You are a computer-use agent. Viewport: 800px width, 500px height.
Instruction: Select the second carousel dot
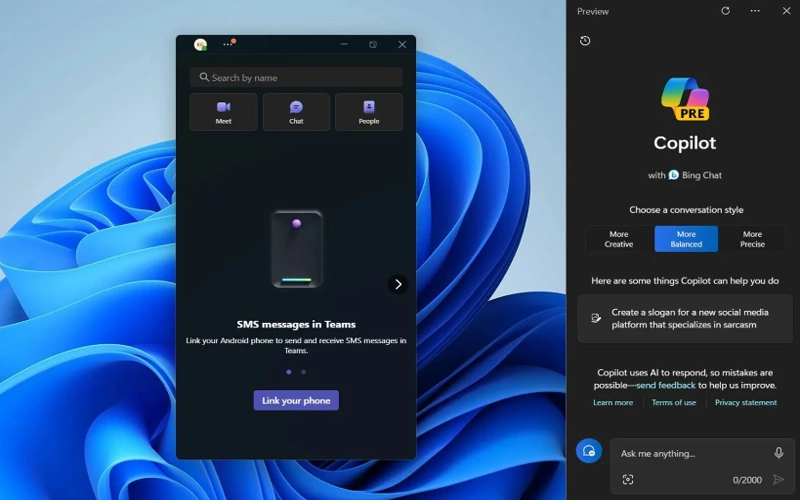coord(304,372)
